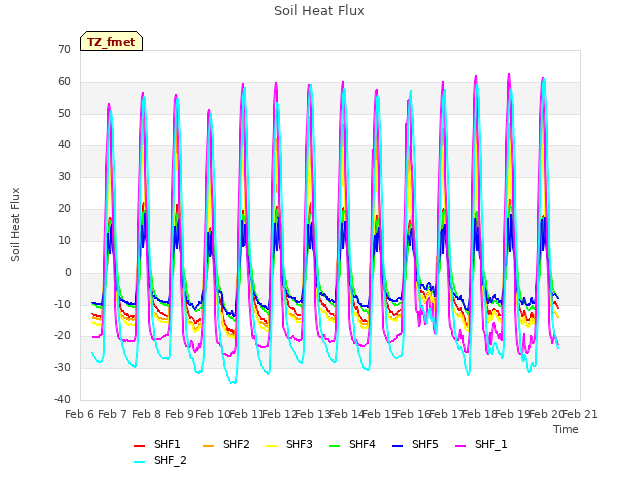This screenshot has width=640, height=480.
Task: Click the Feb 6 x-axis tick label
Action: tap(80, 414)
